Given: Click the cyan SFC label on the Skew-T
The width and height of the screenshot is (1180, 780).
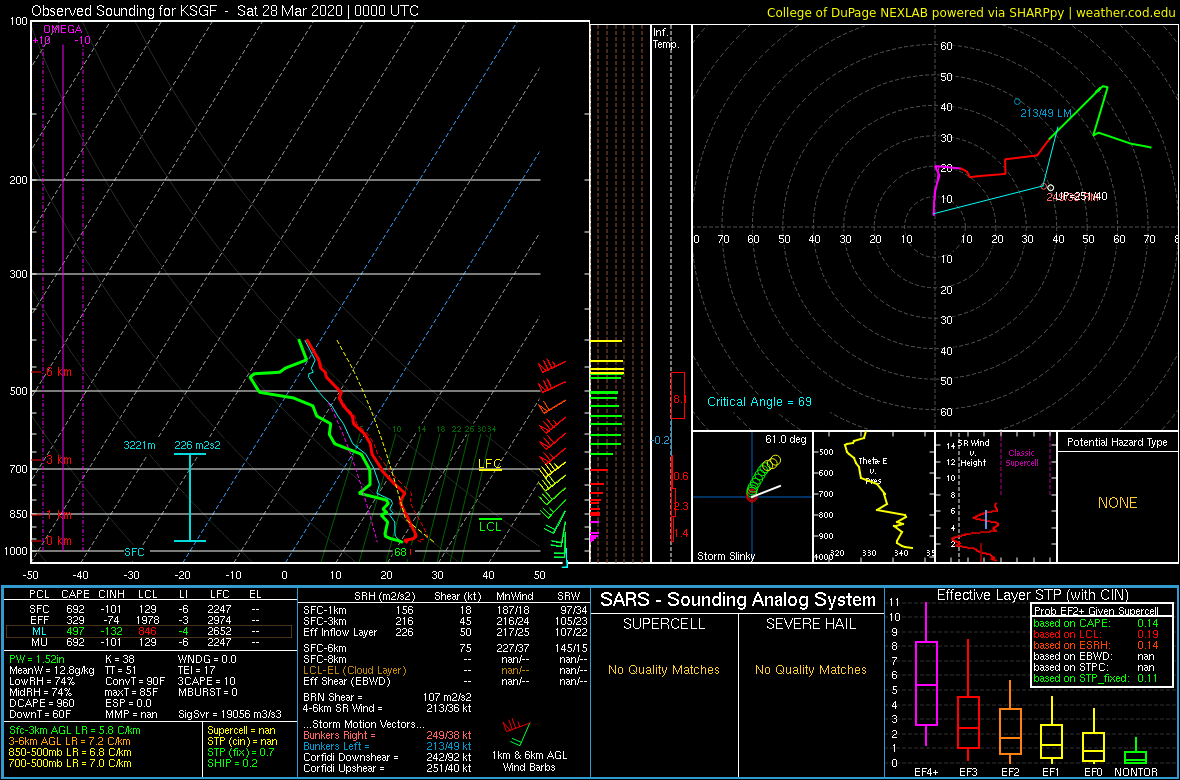Looking at the screenshot, I should [135, 552].
